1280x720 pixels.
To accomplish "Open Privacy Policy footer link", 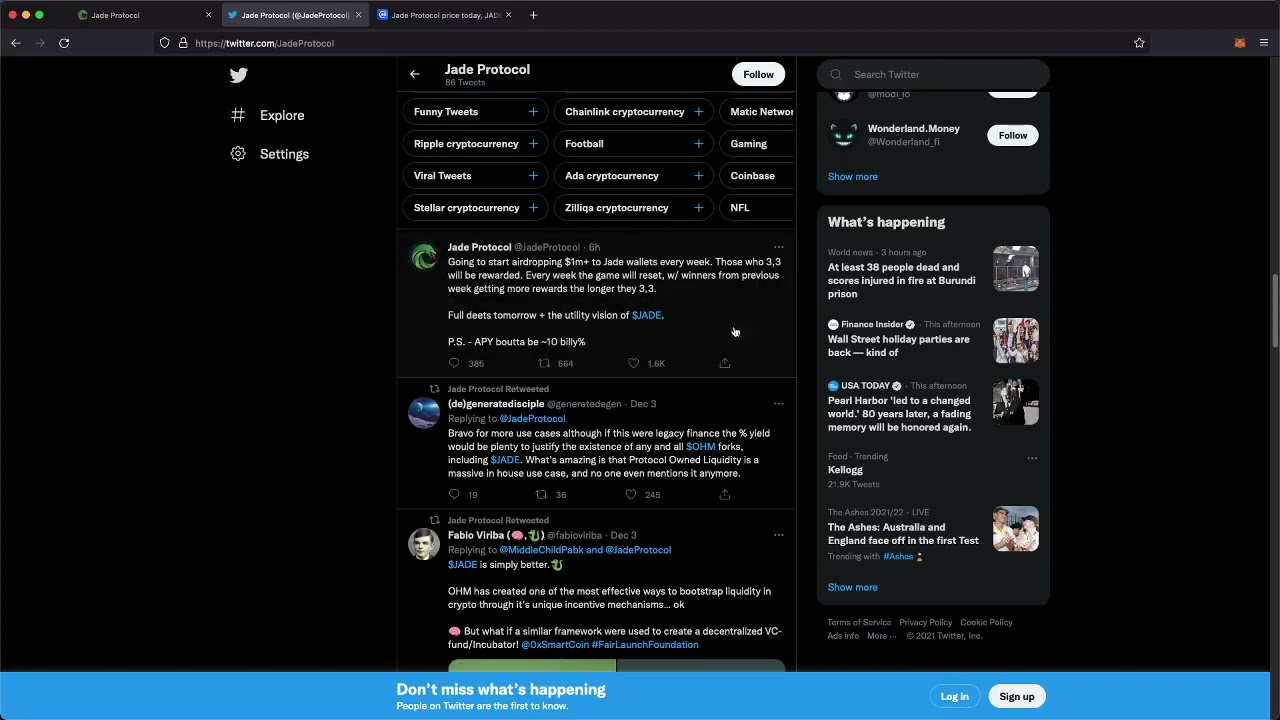I will click(926, 623).
